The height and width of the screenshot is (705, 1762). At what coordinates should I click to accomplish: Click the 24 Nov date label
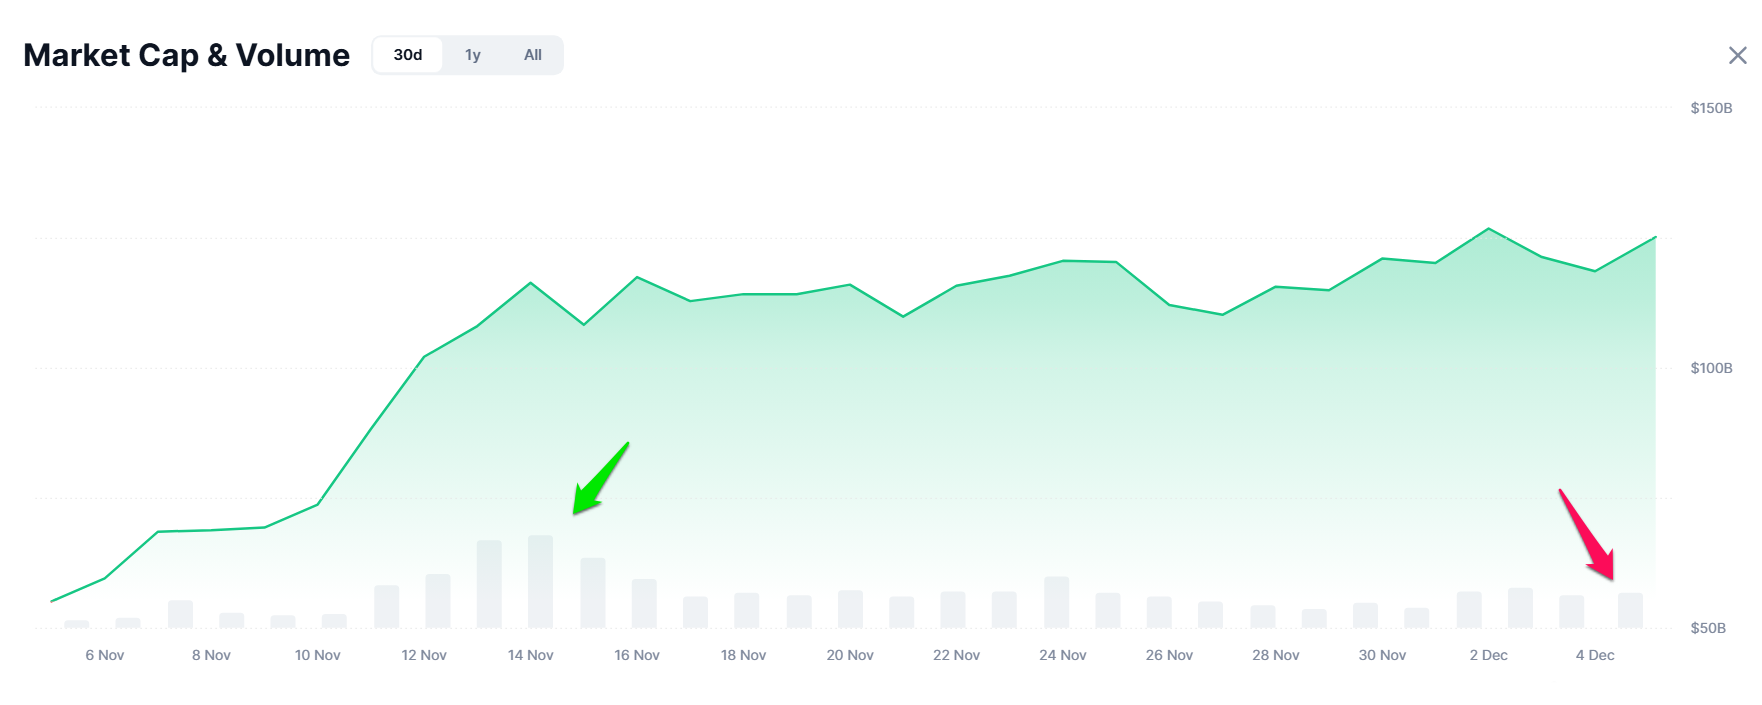[1062, 655]
